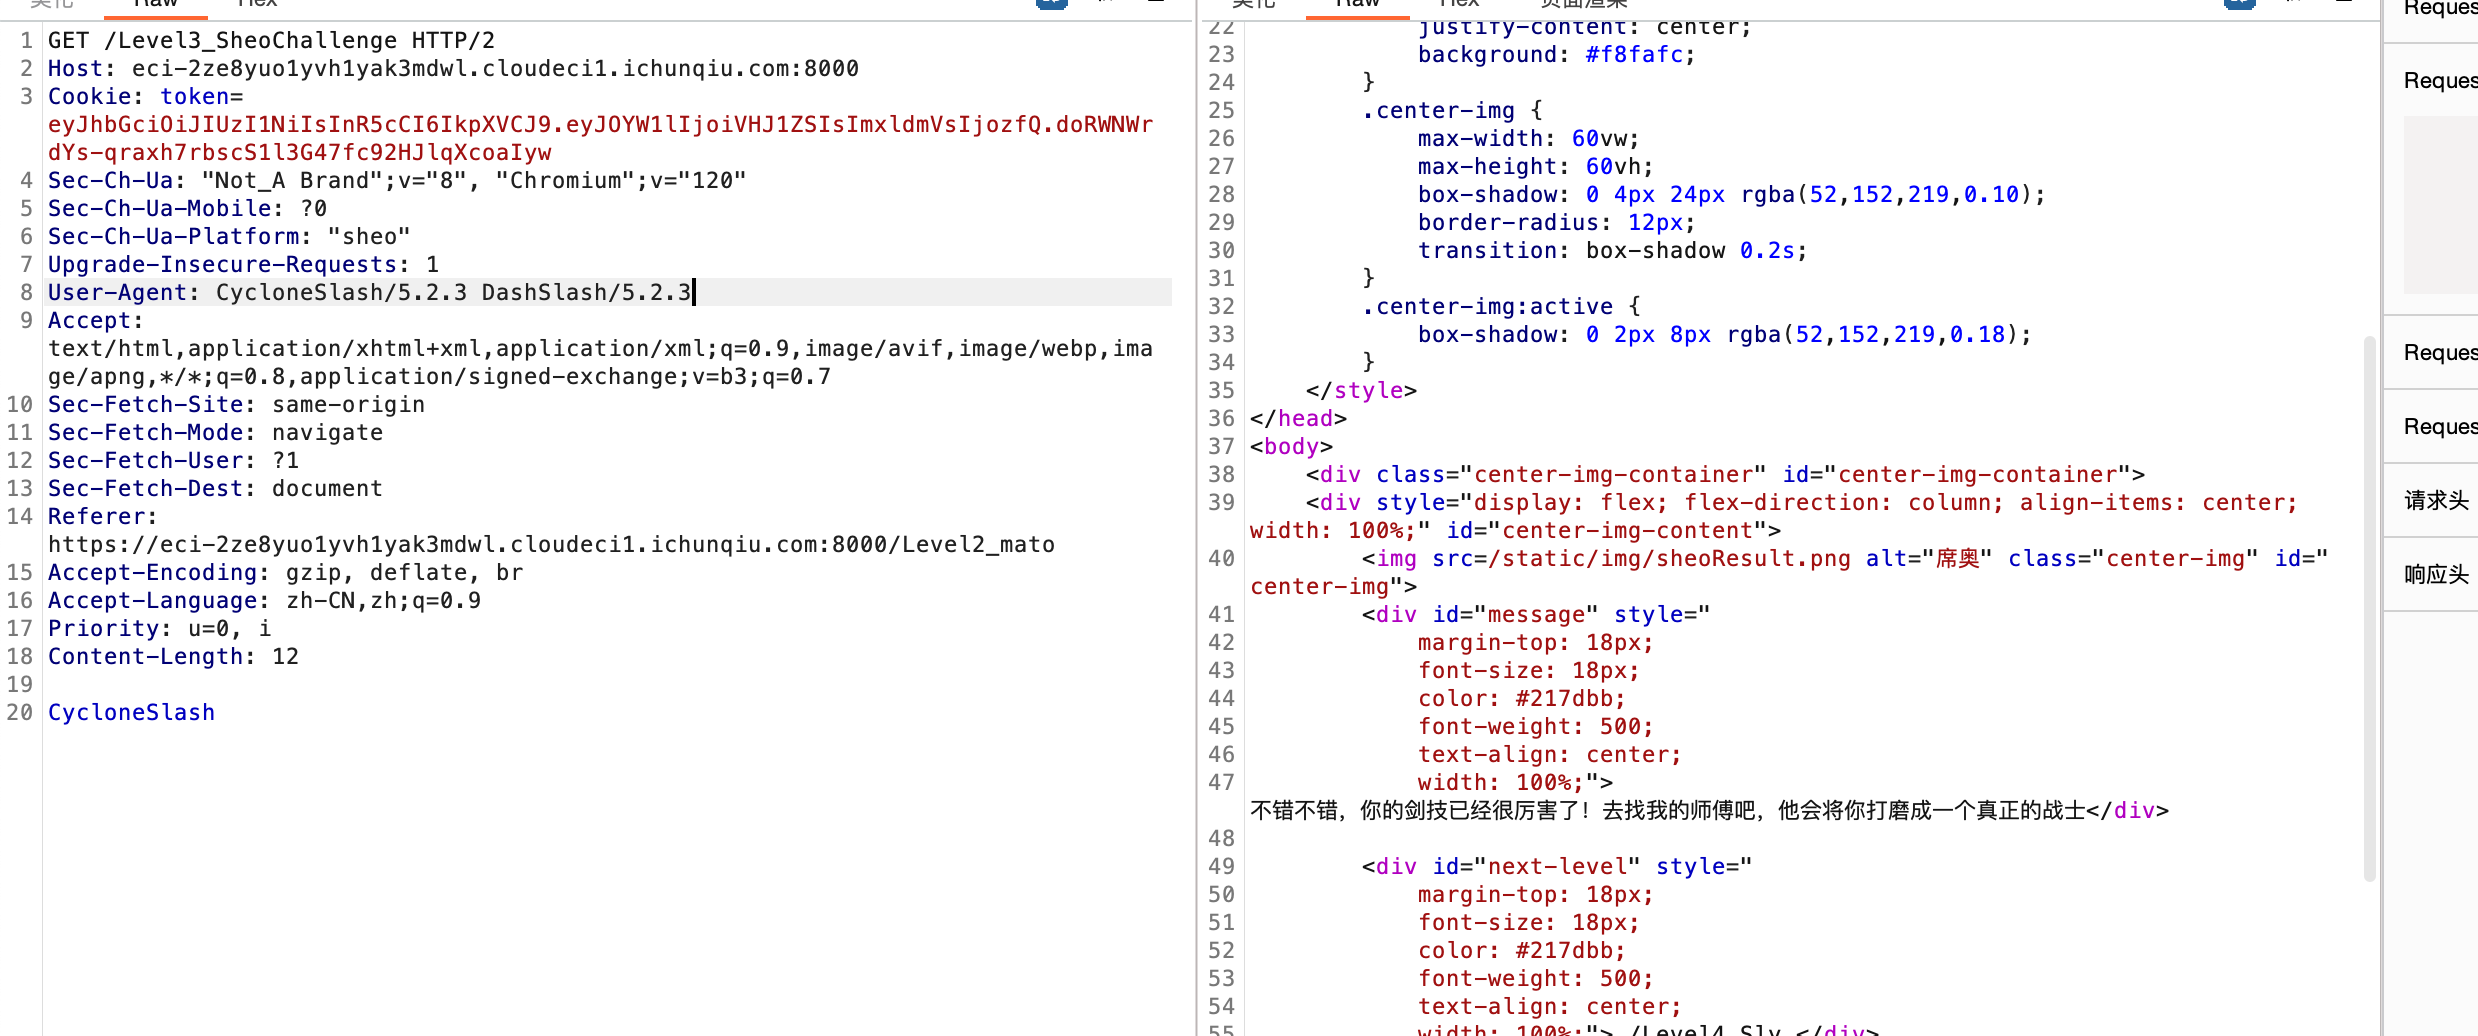Toggle the blue highlighted icon in request toolbar
The width and height of the screenshot is (2478, 1036).
tap(1051, 4)
